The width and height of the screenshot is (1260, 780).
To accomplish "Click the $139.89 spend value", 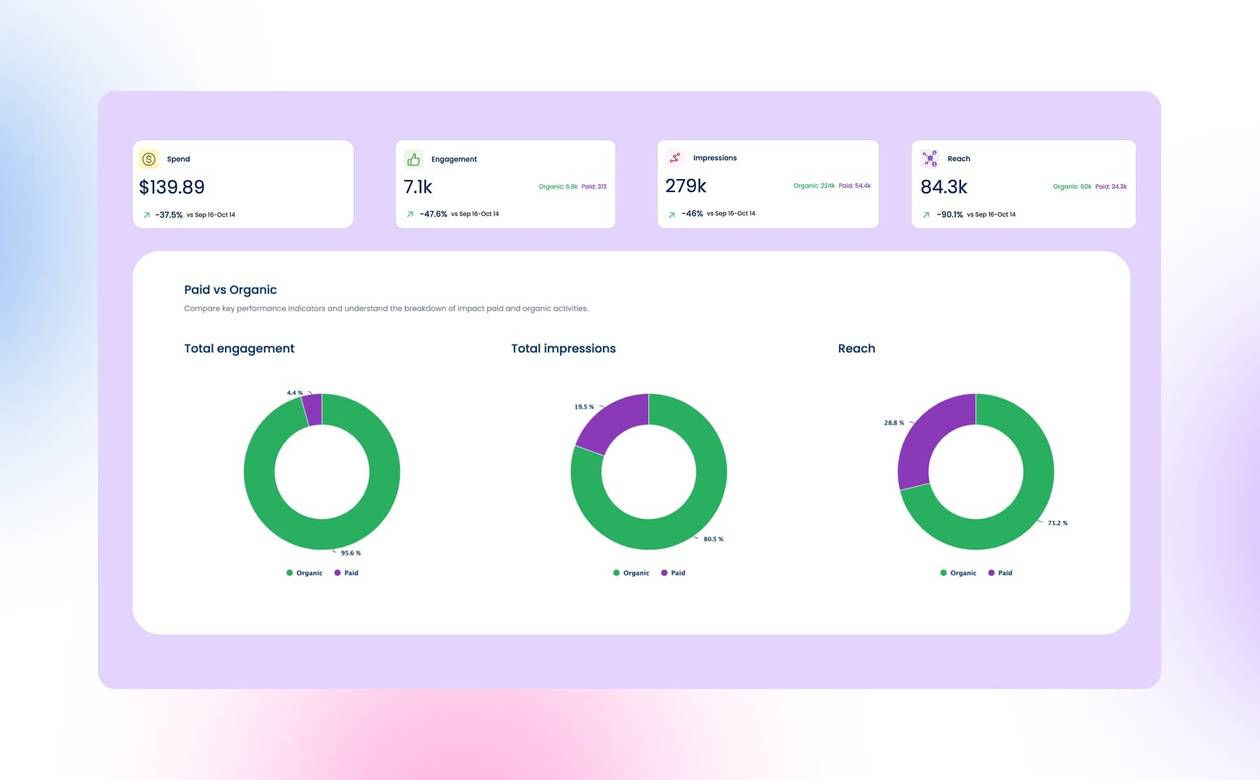I will pos(172,187).
